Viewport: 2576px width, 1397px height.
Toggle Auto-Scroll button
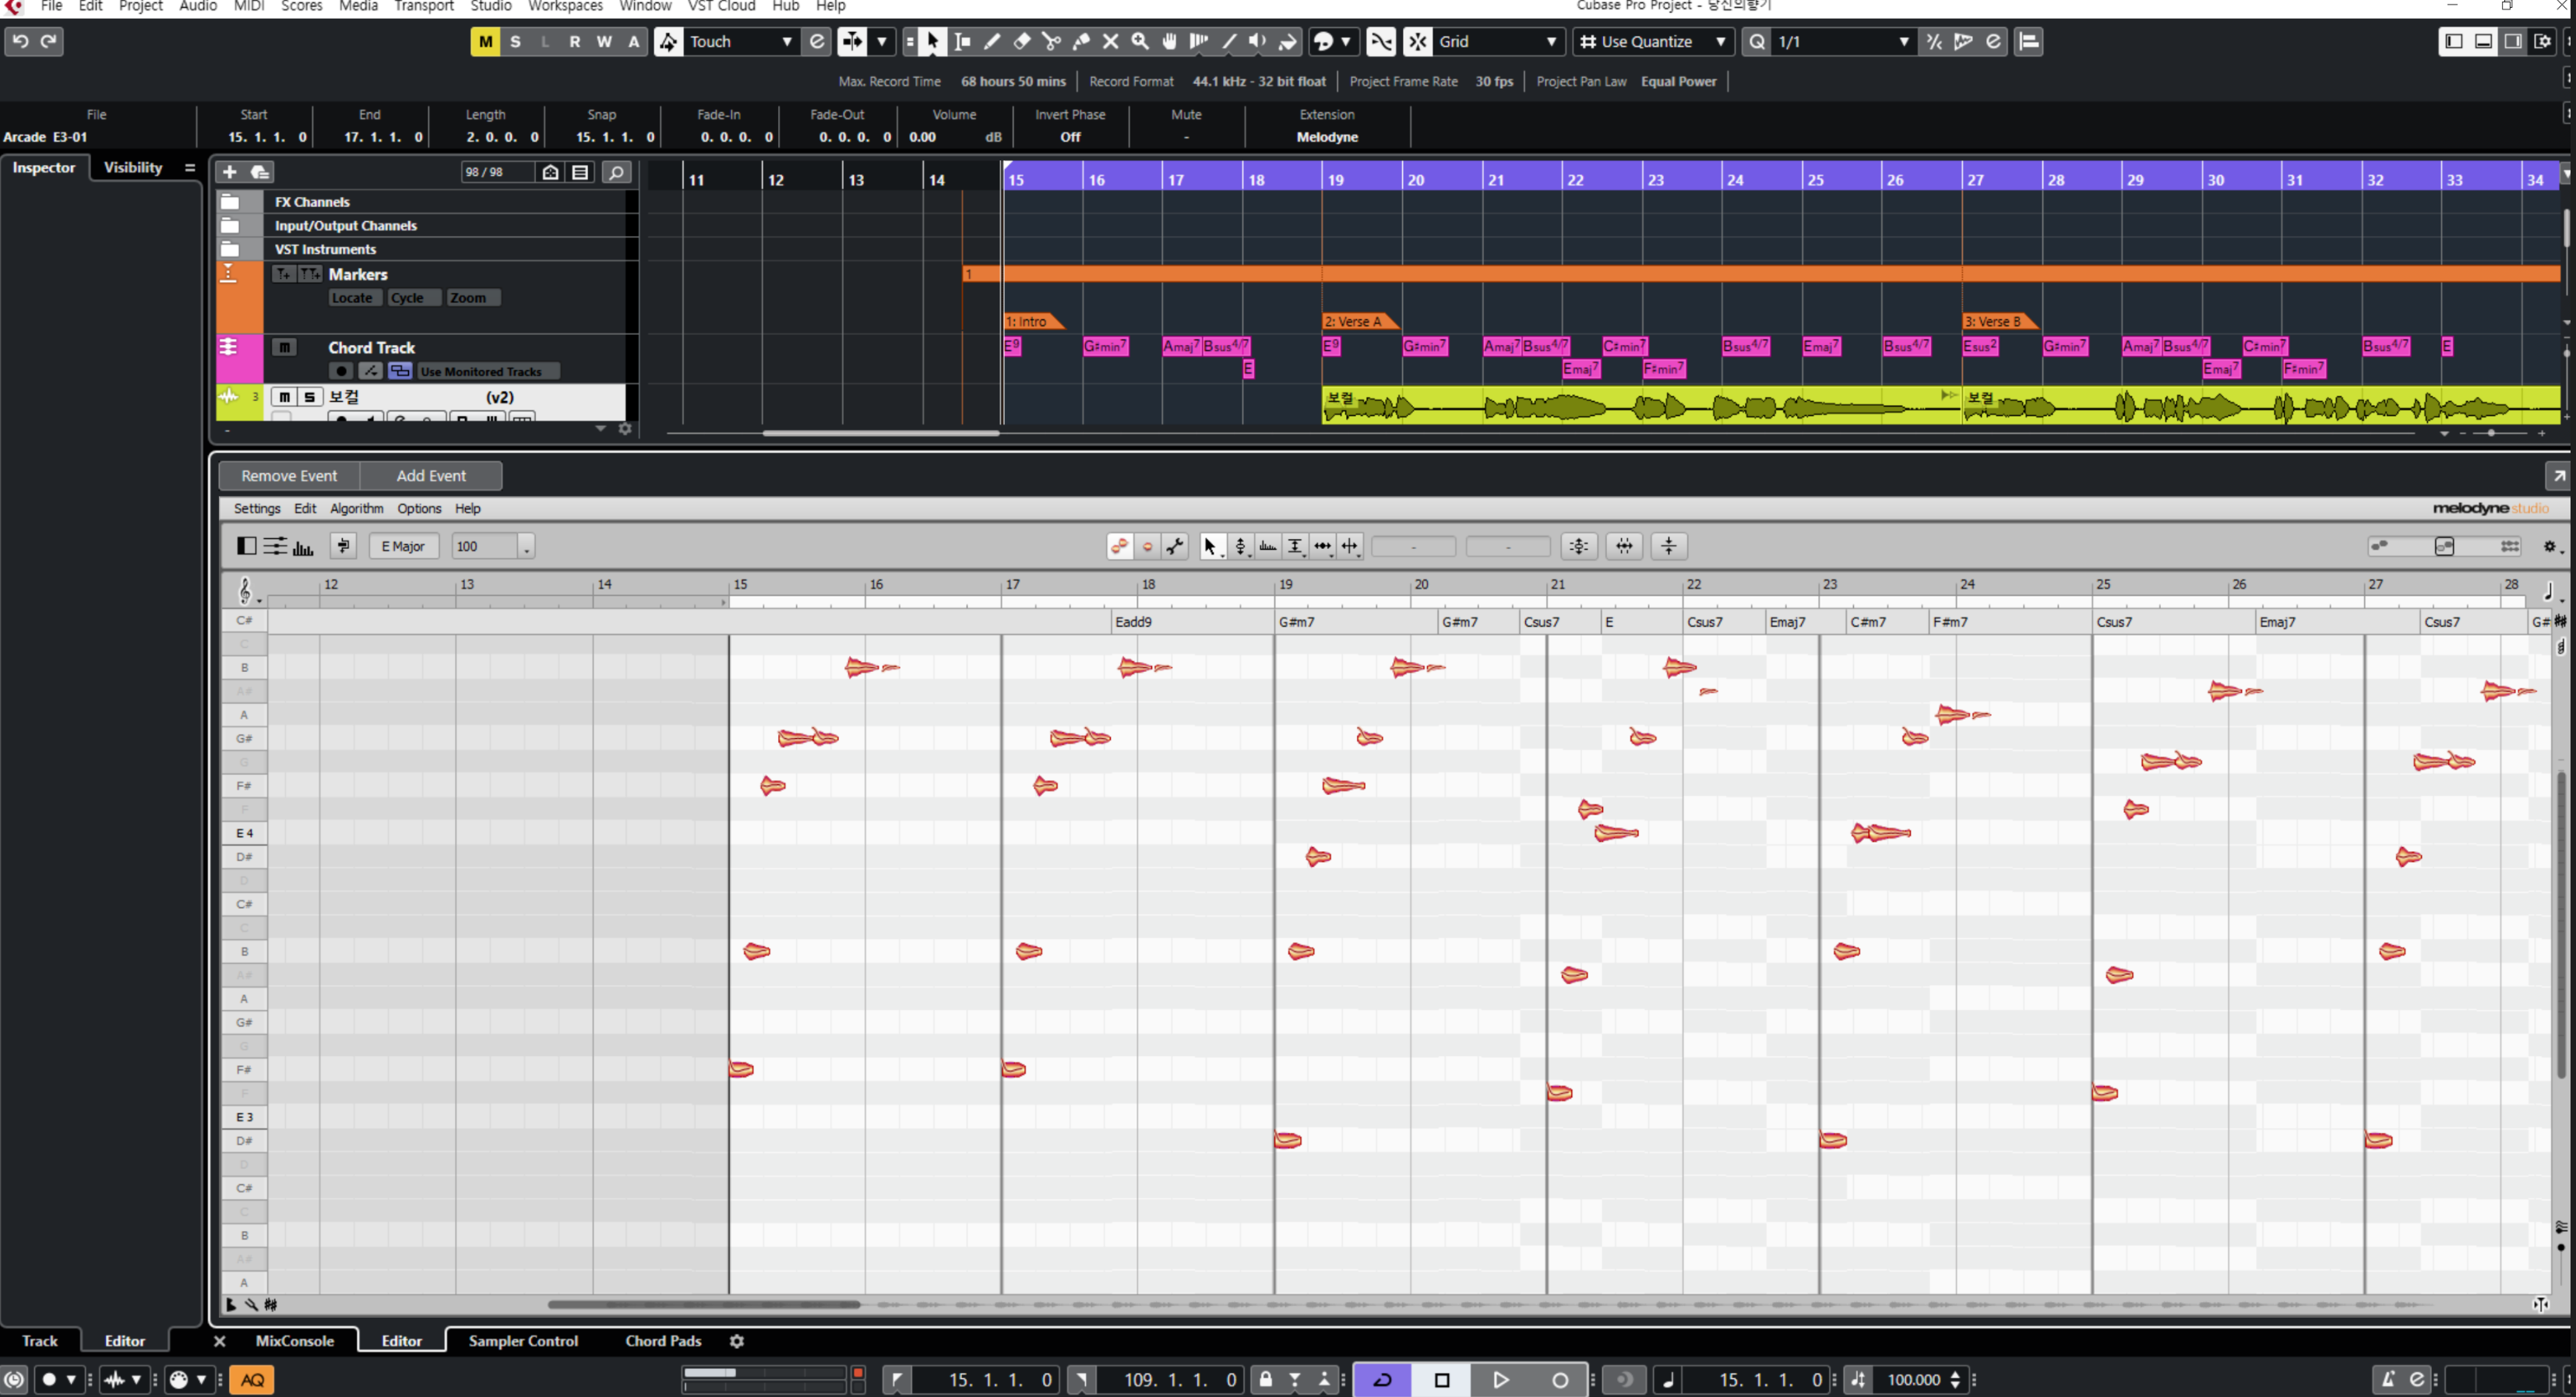coord(852,41)
